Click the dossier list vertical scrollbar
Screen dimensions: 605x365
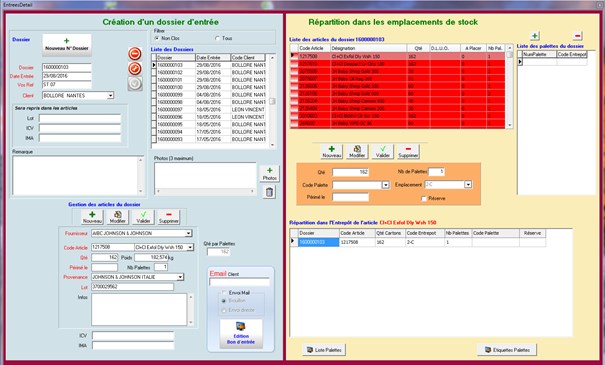click(x=272, y=101)
